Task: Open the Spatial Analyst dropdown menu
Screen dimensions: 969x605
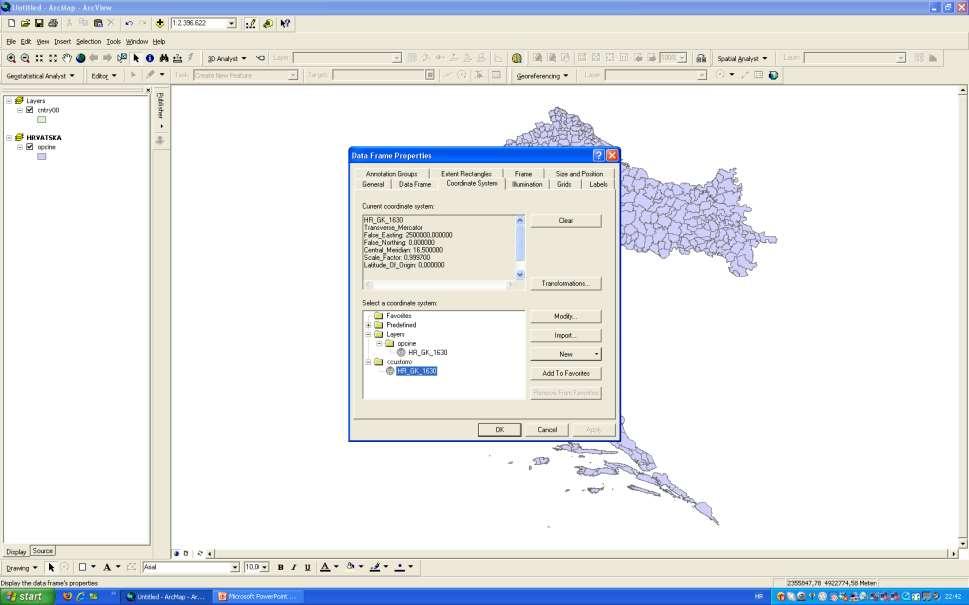Action: [742, 58]
